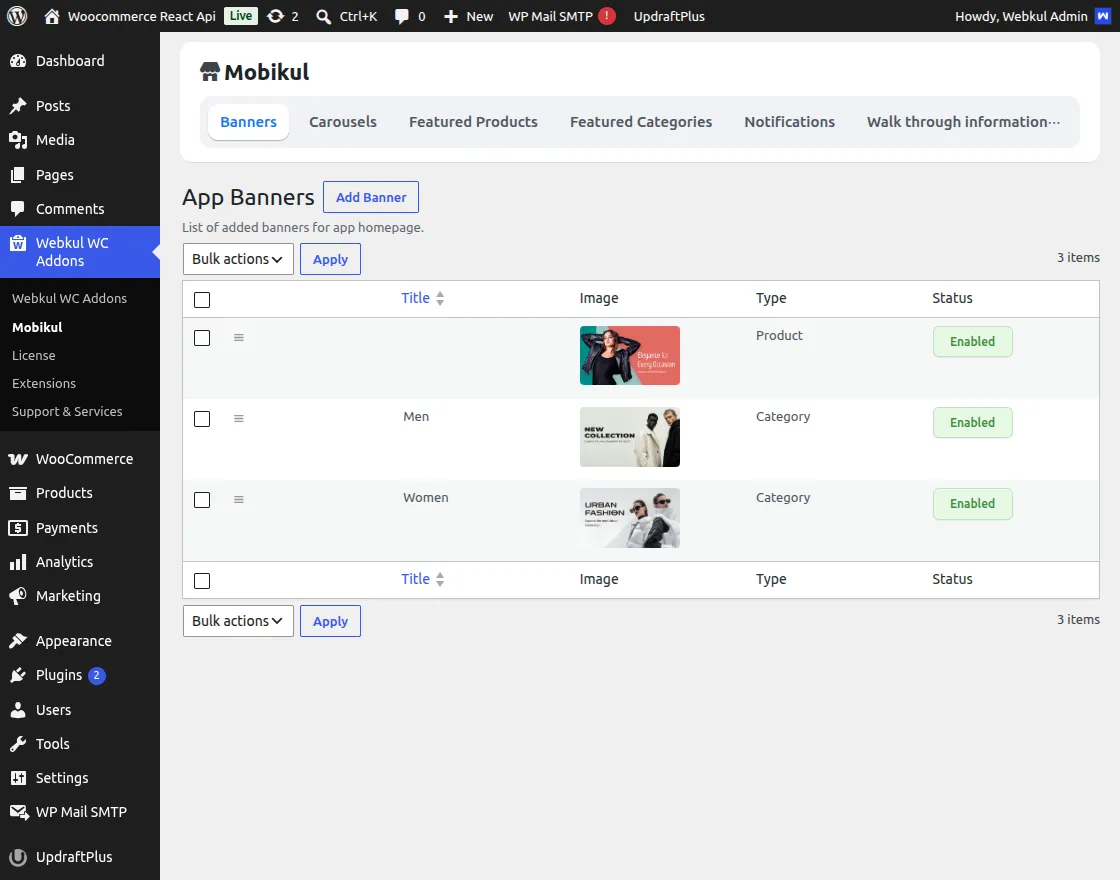The height and width of the screenshot is (880, 1120).
Task: Click the Webkul Admin avatar icon
Action: point(1103,16)
